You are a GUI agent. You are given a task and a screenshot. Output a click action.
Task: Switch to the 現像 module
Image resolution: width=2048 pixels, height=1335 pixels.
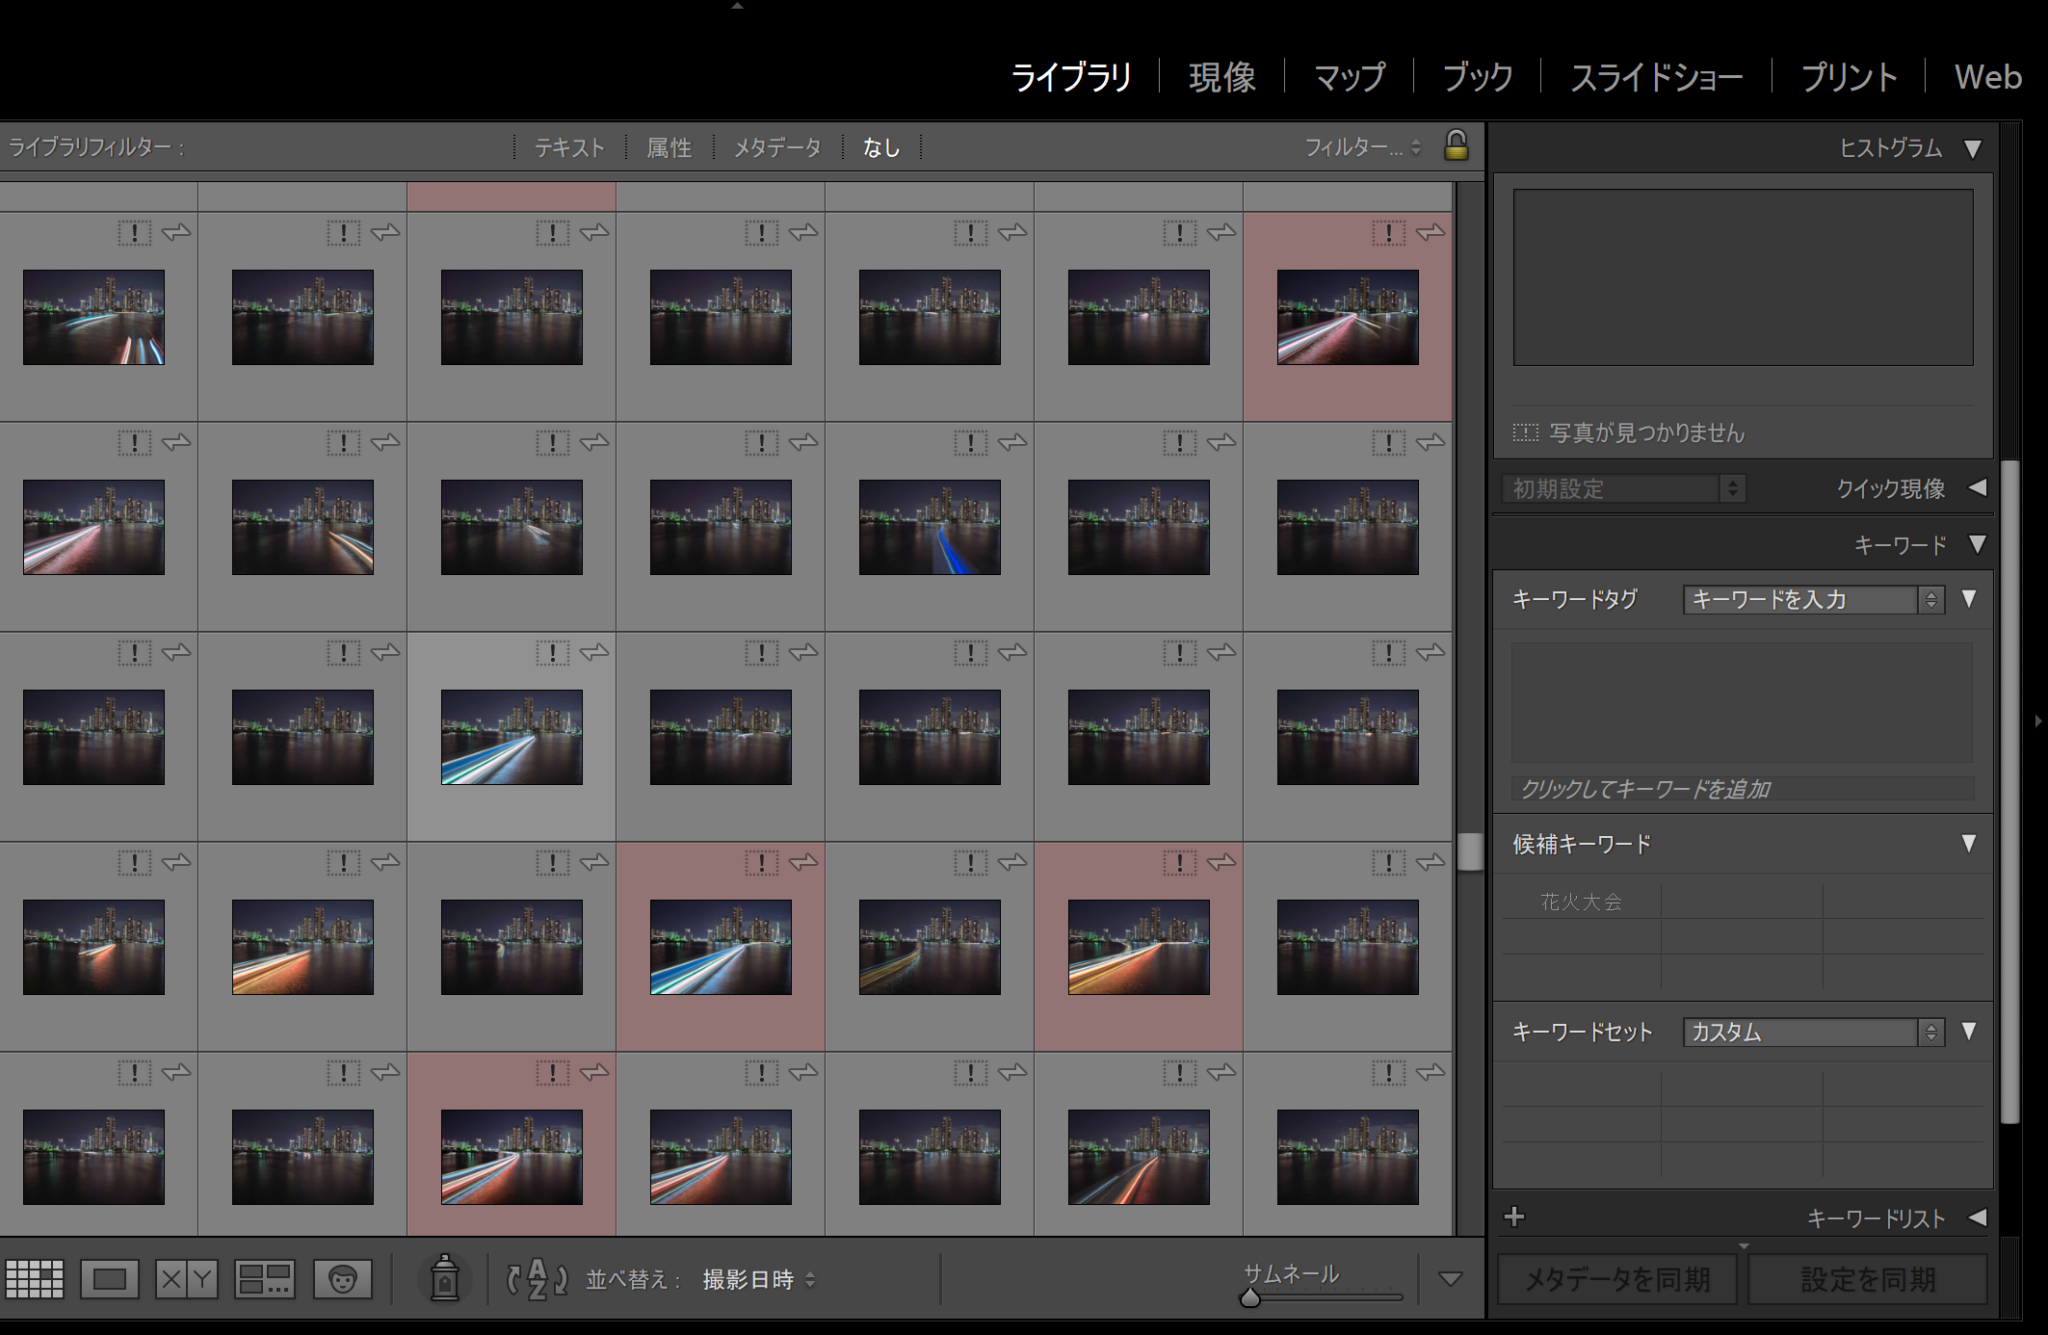pyautogui.click(x=1222, y=77)
